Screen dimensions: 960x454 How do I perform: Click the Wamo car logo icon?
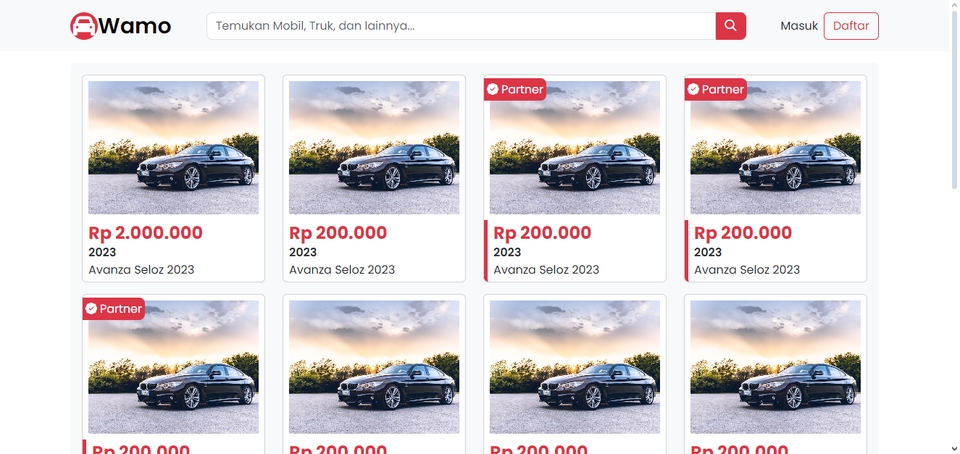point(83,26)
